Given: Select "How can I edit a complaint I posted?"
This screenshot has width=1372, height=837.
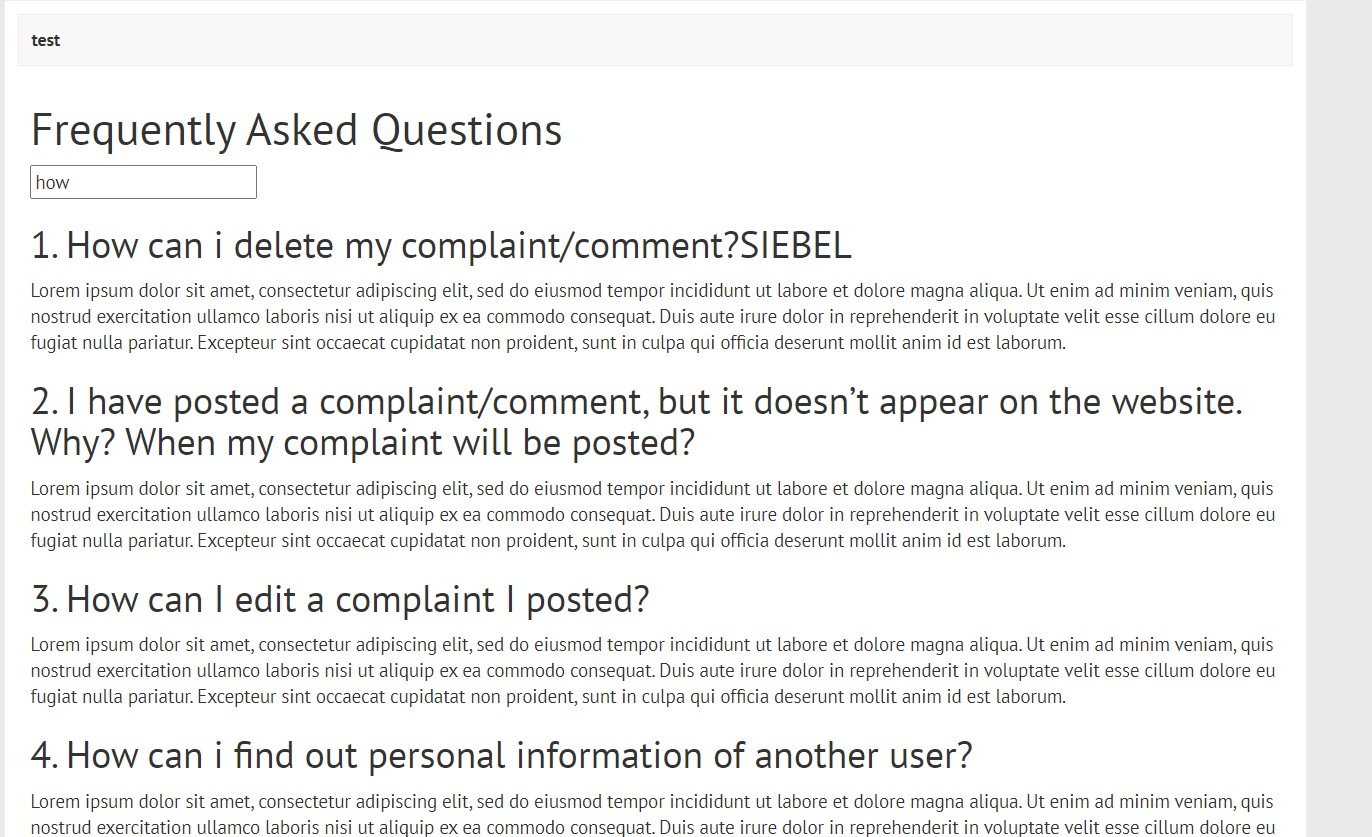Looking at the screenshot, I should click(340, 599).
